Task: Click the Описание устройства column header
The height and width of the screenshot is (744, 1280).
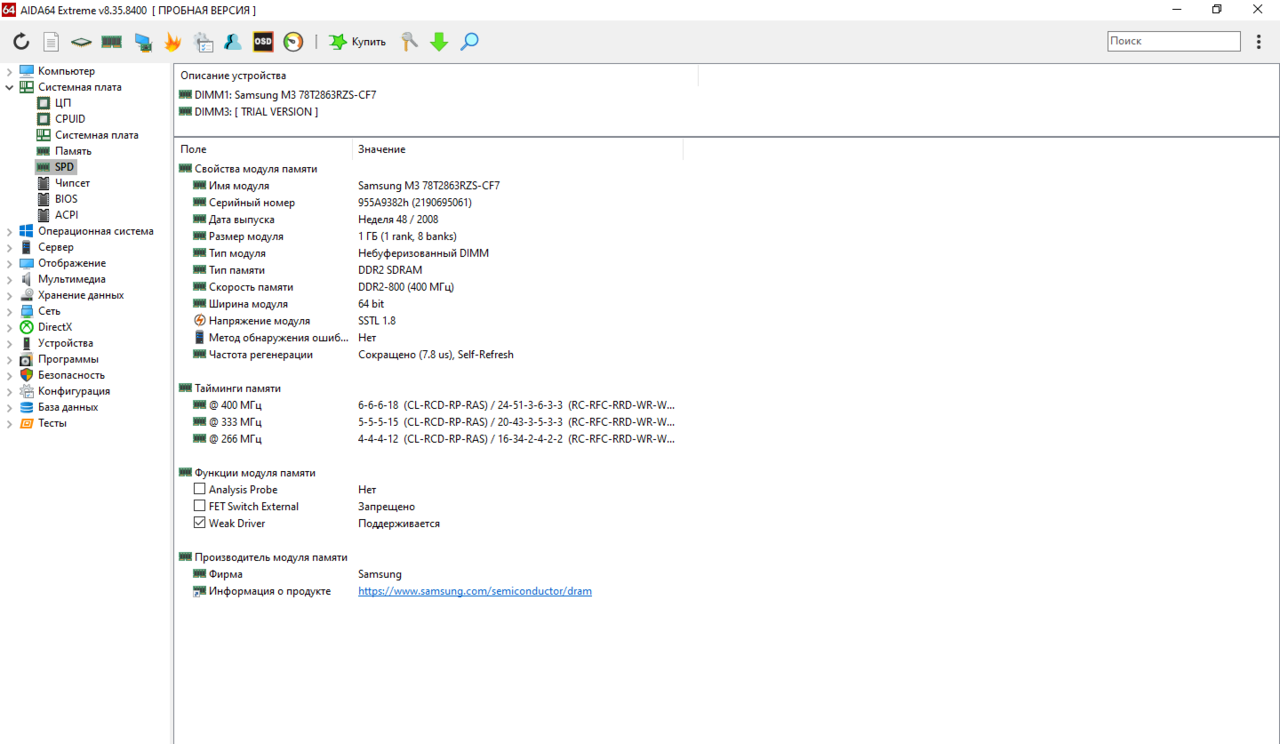Action: (436, 75)
